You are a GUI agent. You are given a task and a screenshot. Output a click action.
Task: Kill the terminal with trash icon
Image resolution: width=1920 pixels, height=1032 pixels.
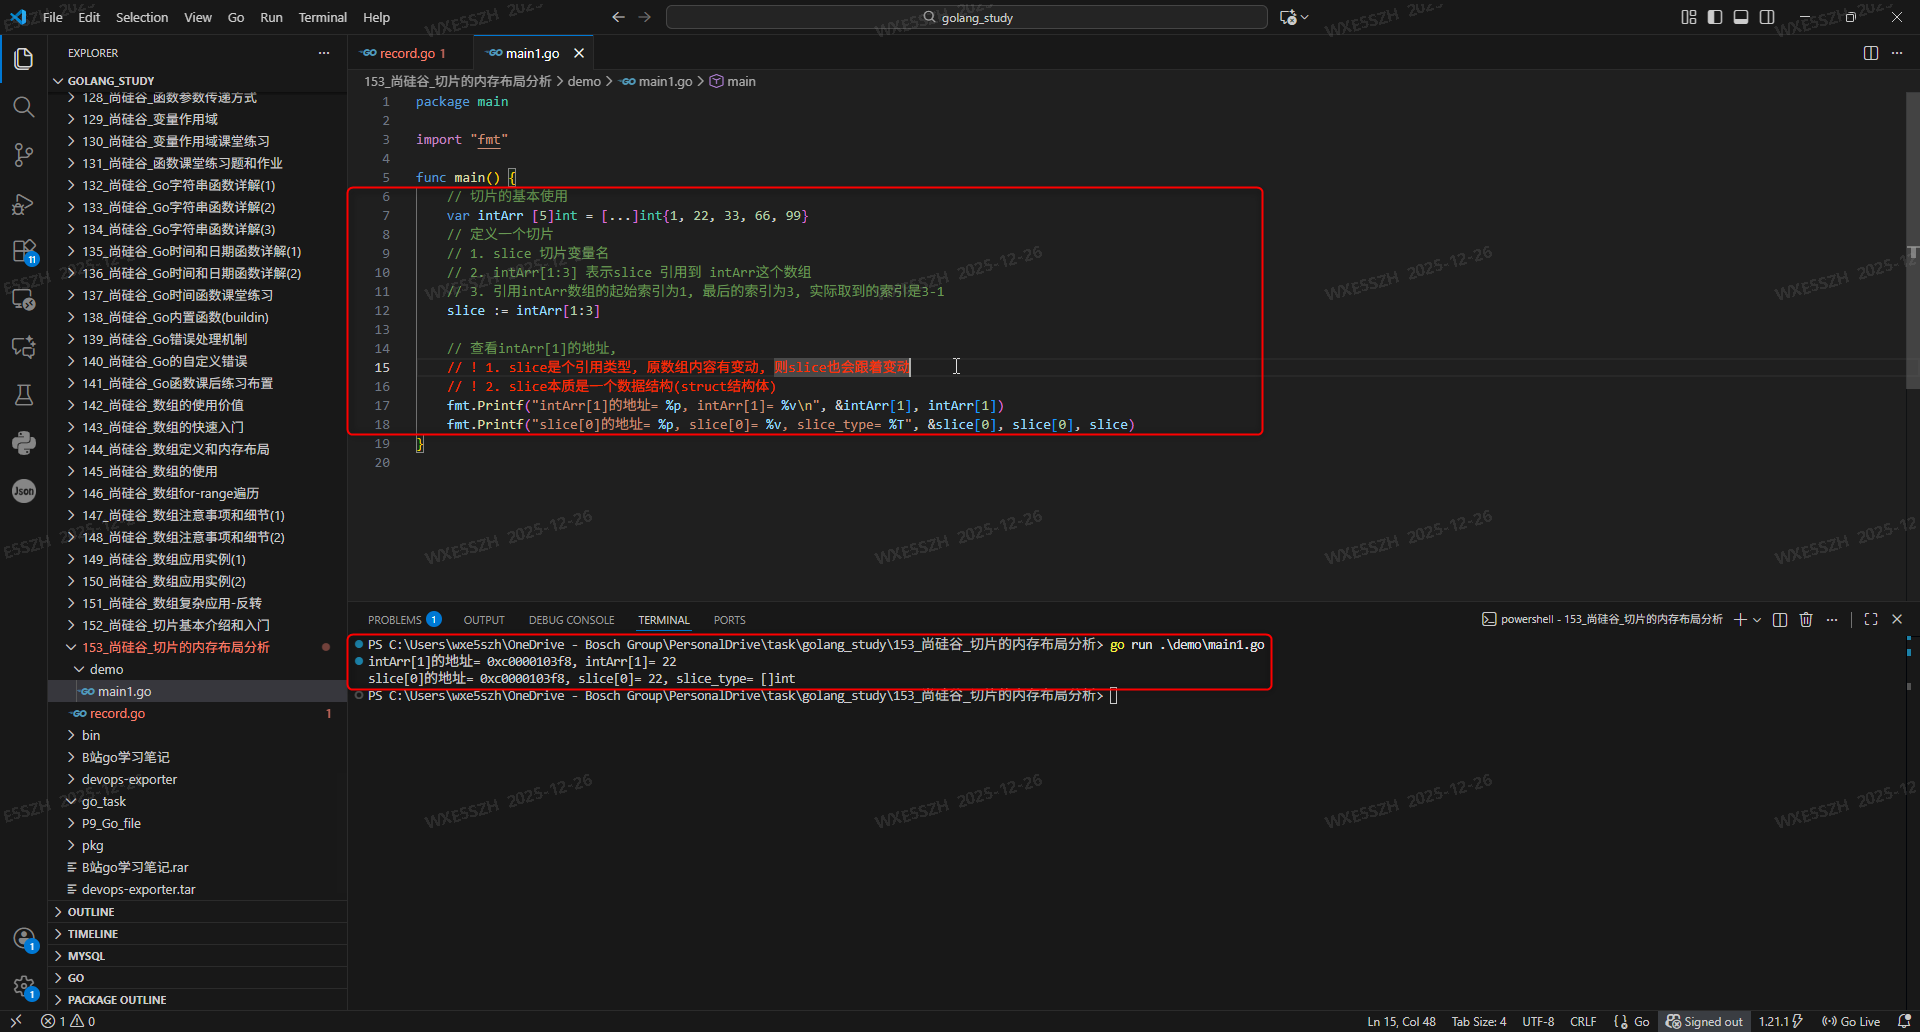point(1806,620)
